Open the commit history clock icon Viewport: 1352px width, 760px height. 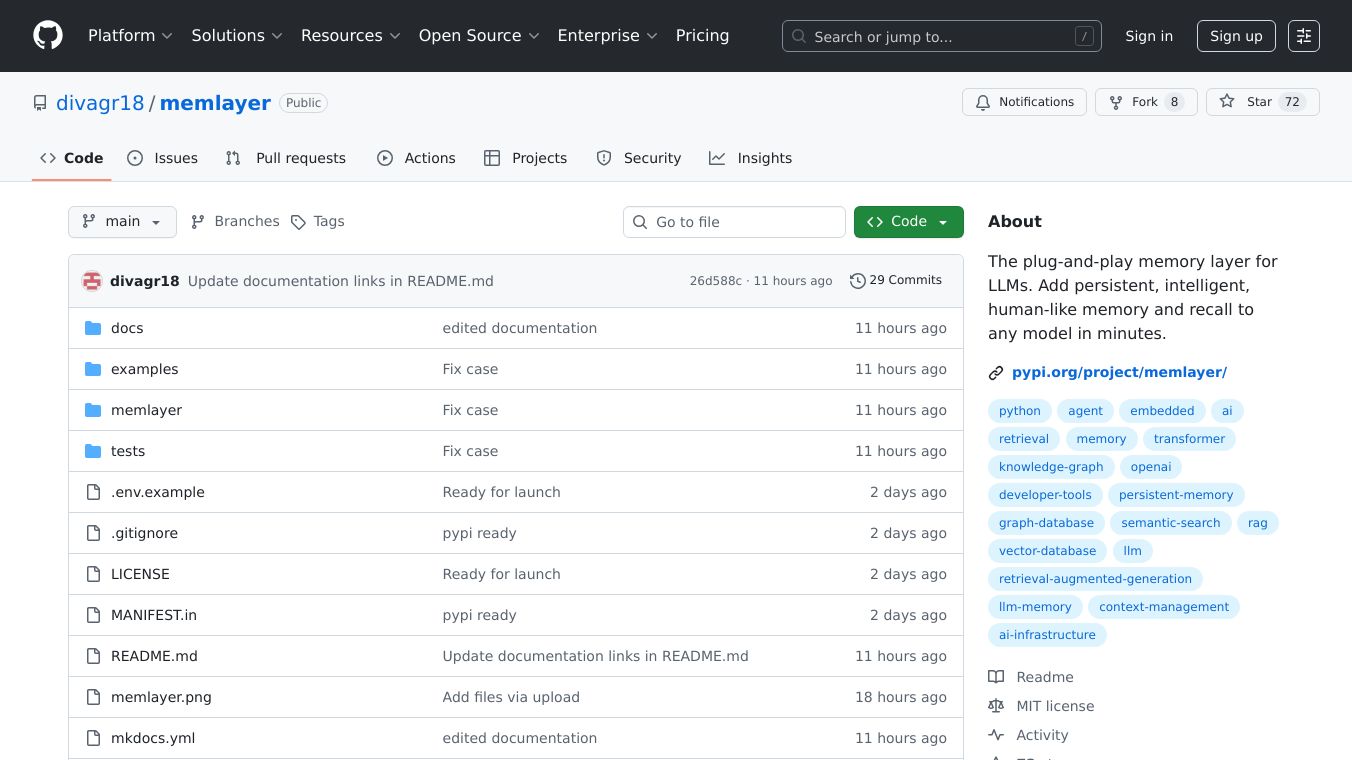857,281
